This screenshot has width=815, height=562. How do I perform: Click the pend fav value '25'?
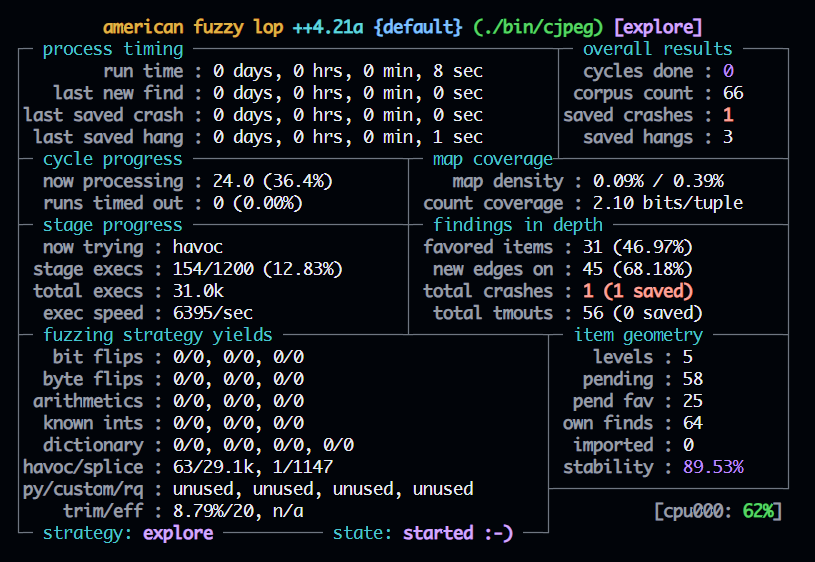tap(693, 401)
